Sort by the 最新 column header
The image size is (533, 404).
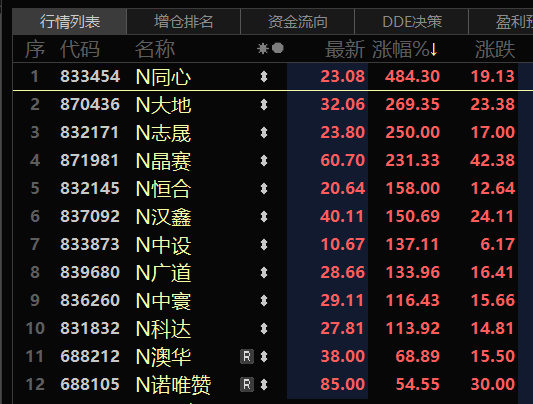[x=345, y=49]
